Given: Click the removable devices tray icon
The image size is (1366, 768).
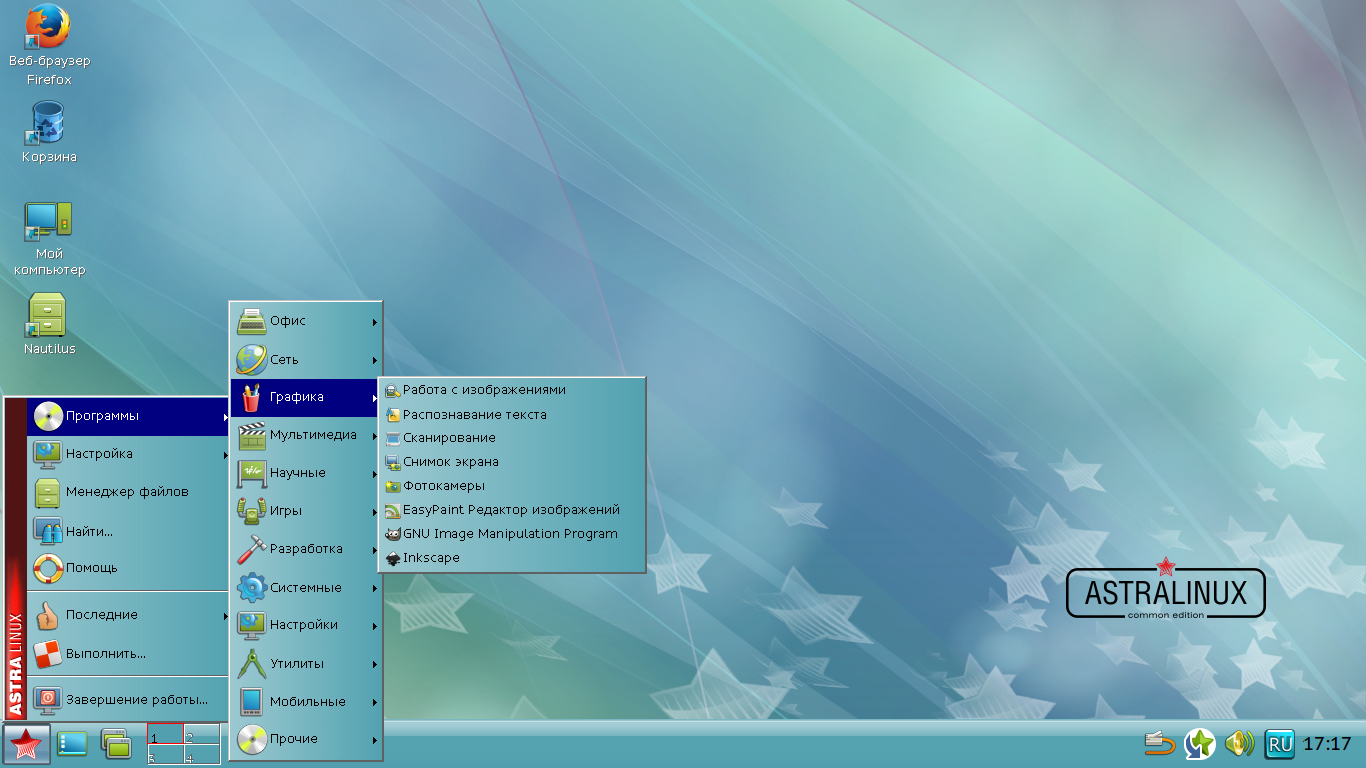Looking at the screenshot, I should (1160, 743).
